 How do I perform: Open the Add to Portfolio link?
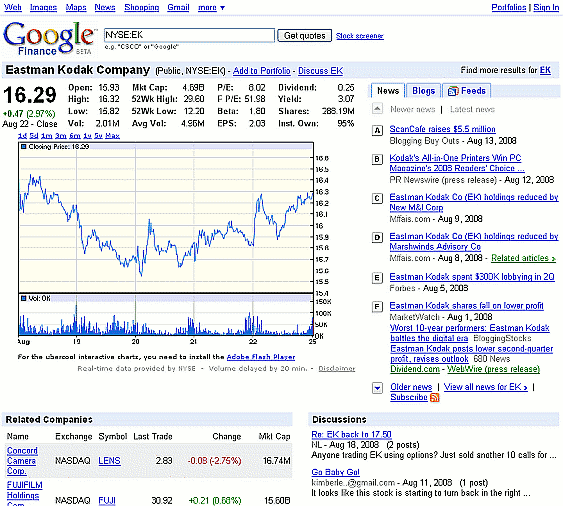[261, 71]
